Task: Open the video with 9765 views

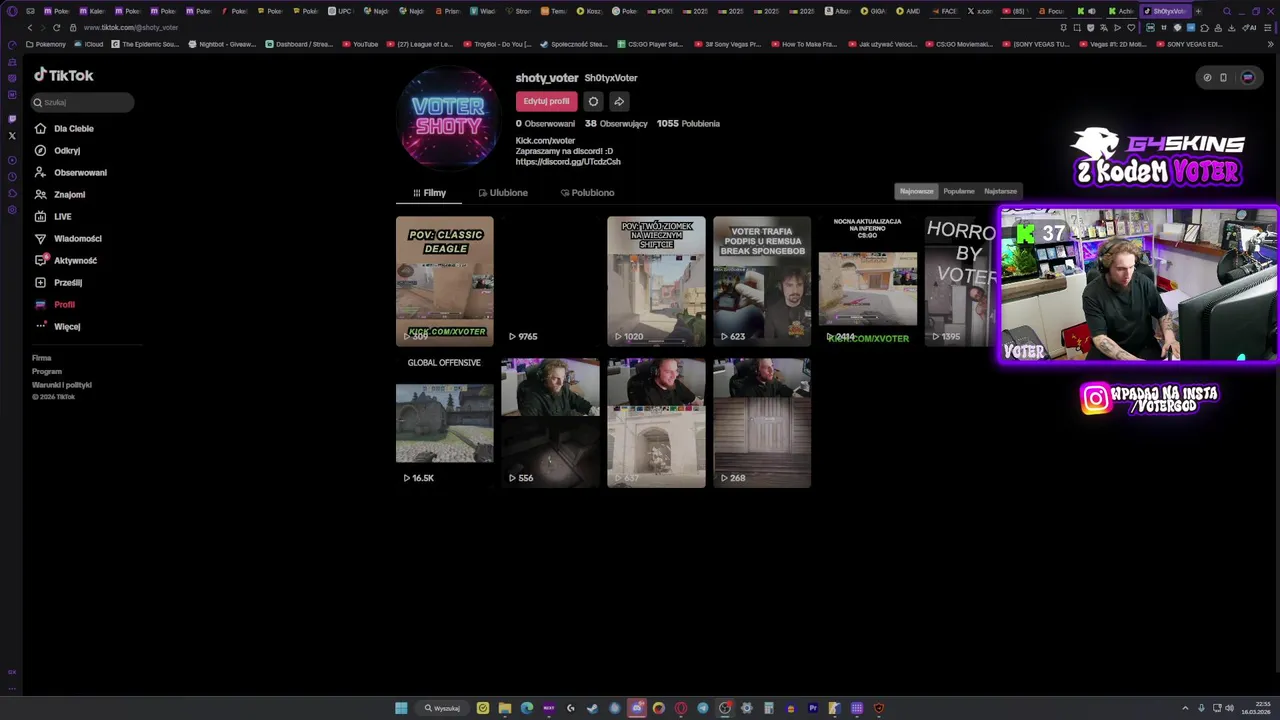Action: click(550, 281)
